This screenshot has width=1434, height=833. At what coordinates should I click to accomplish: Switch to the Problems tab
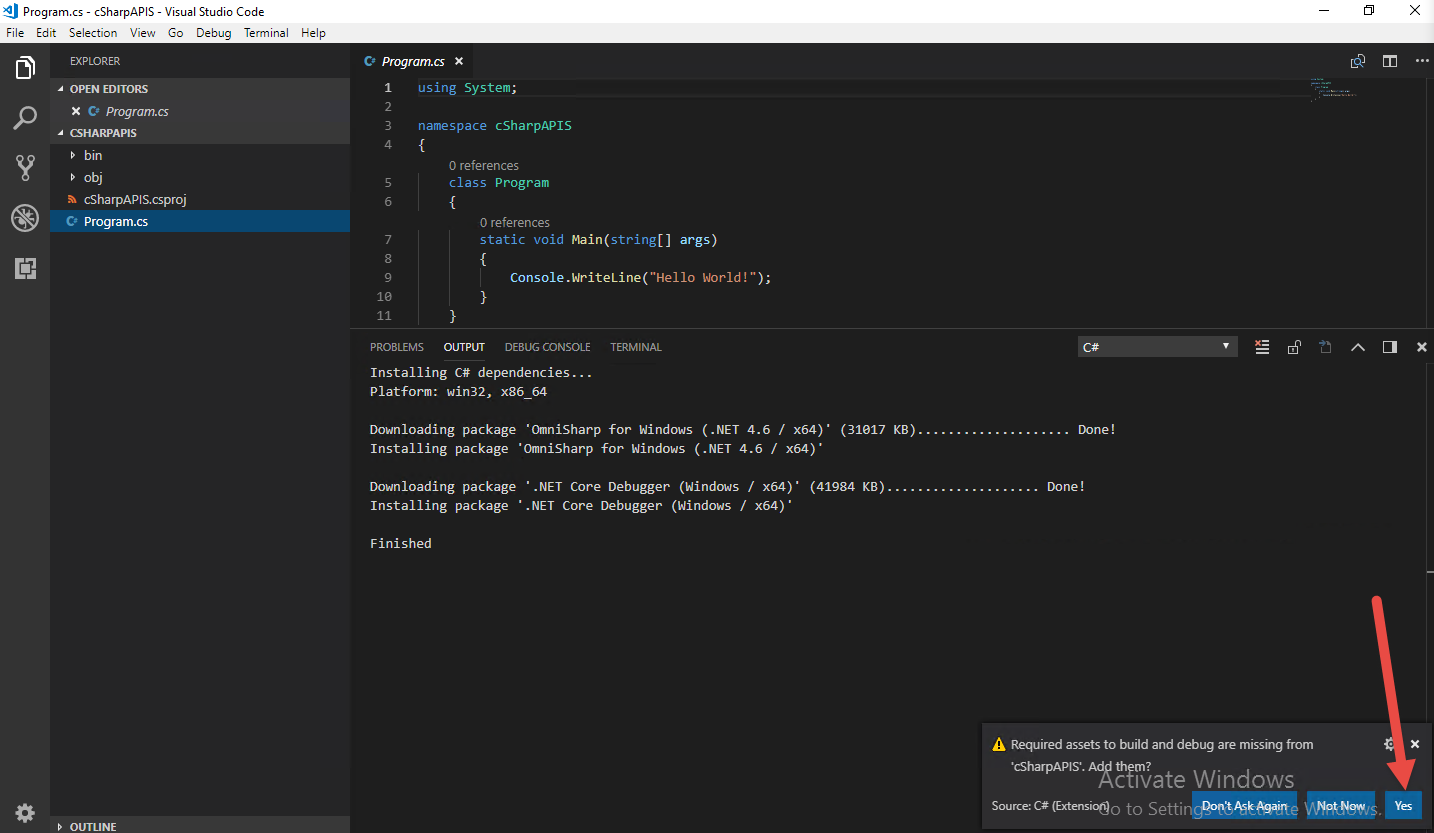point(397,347)
